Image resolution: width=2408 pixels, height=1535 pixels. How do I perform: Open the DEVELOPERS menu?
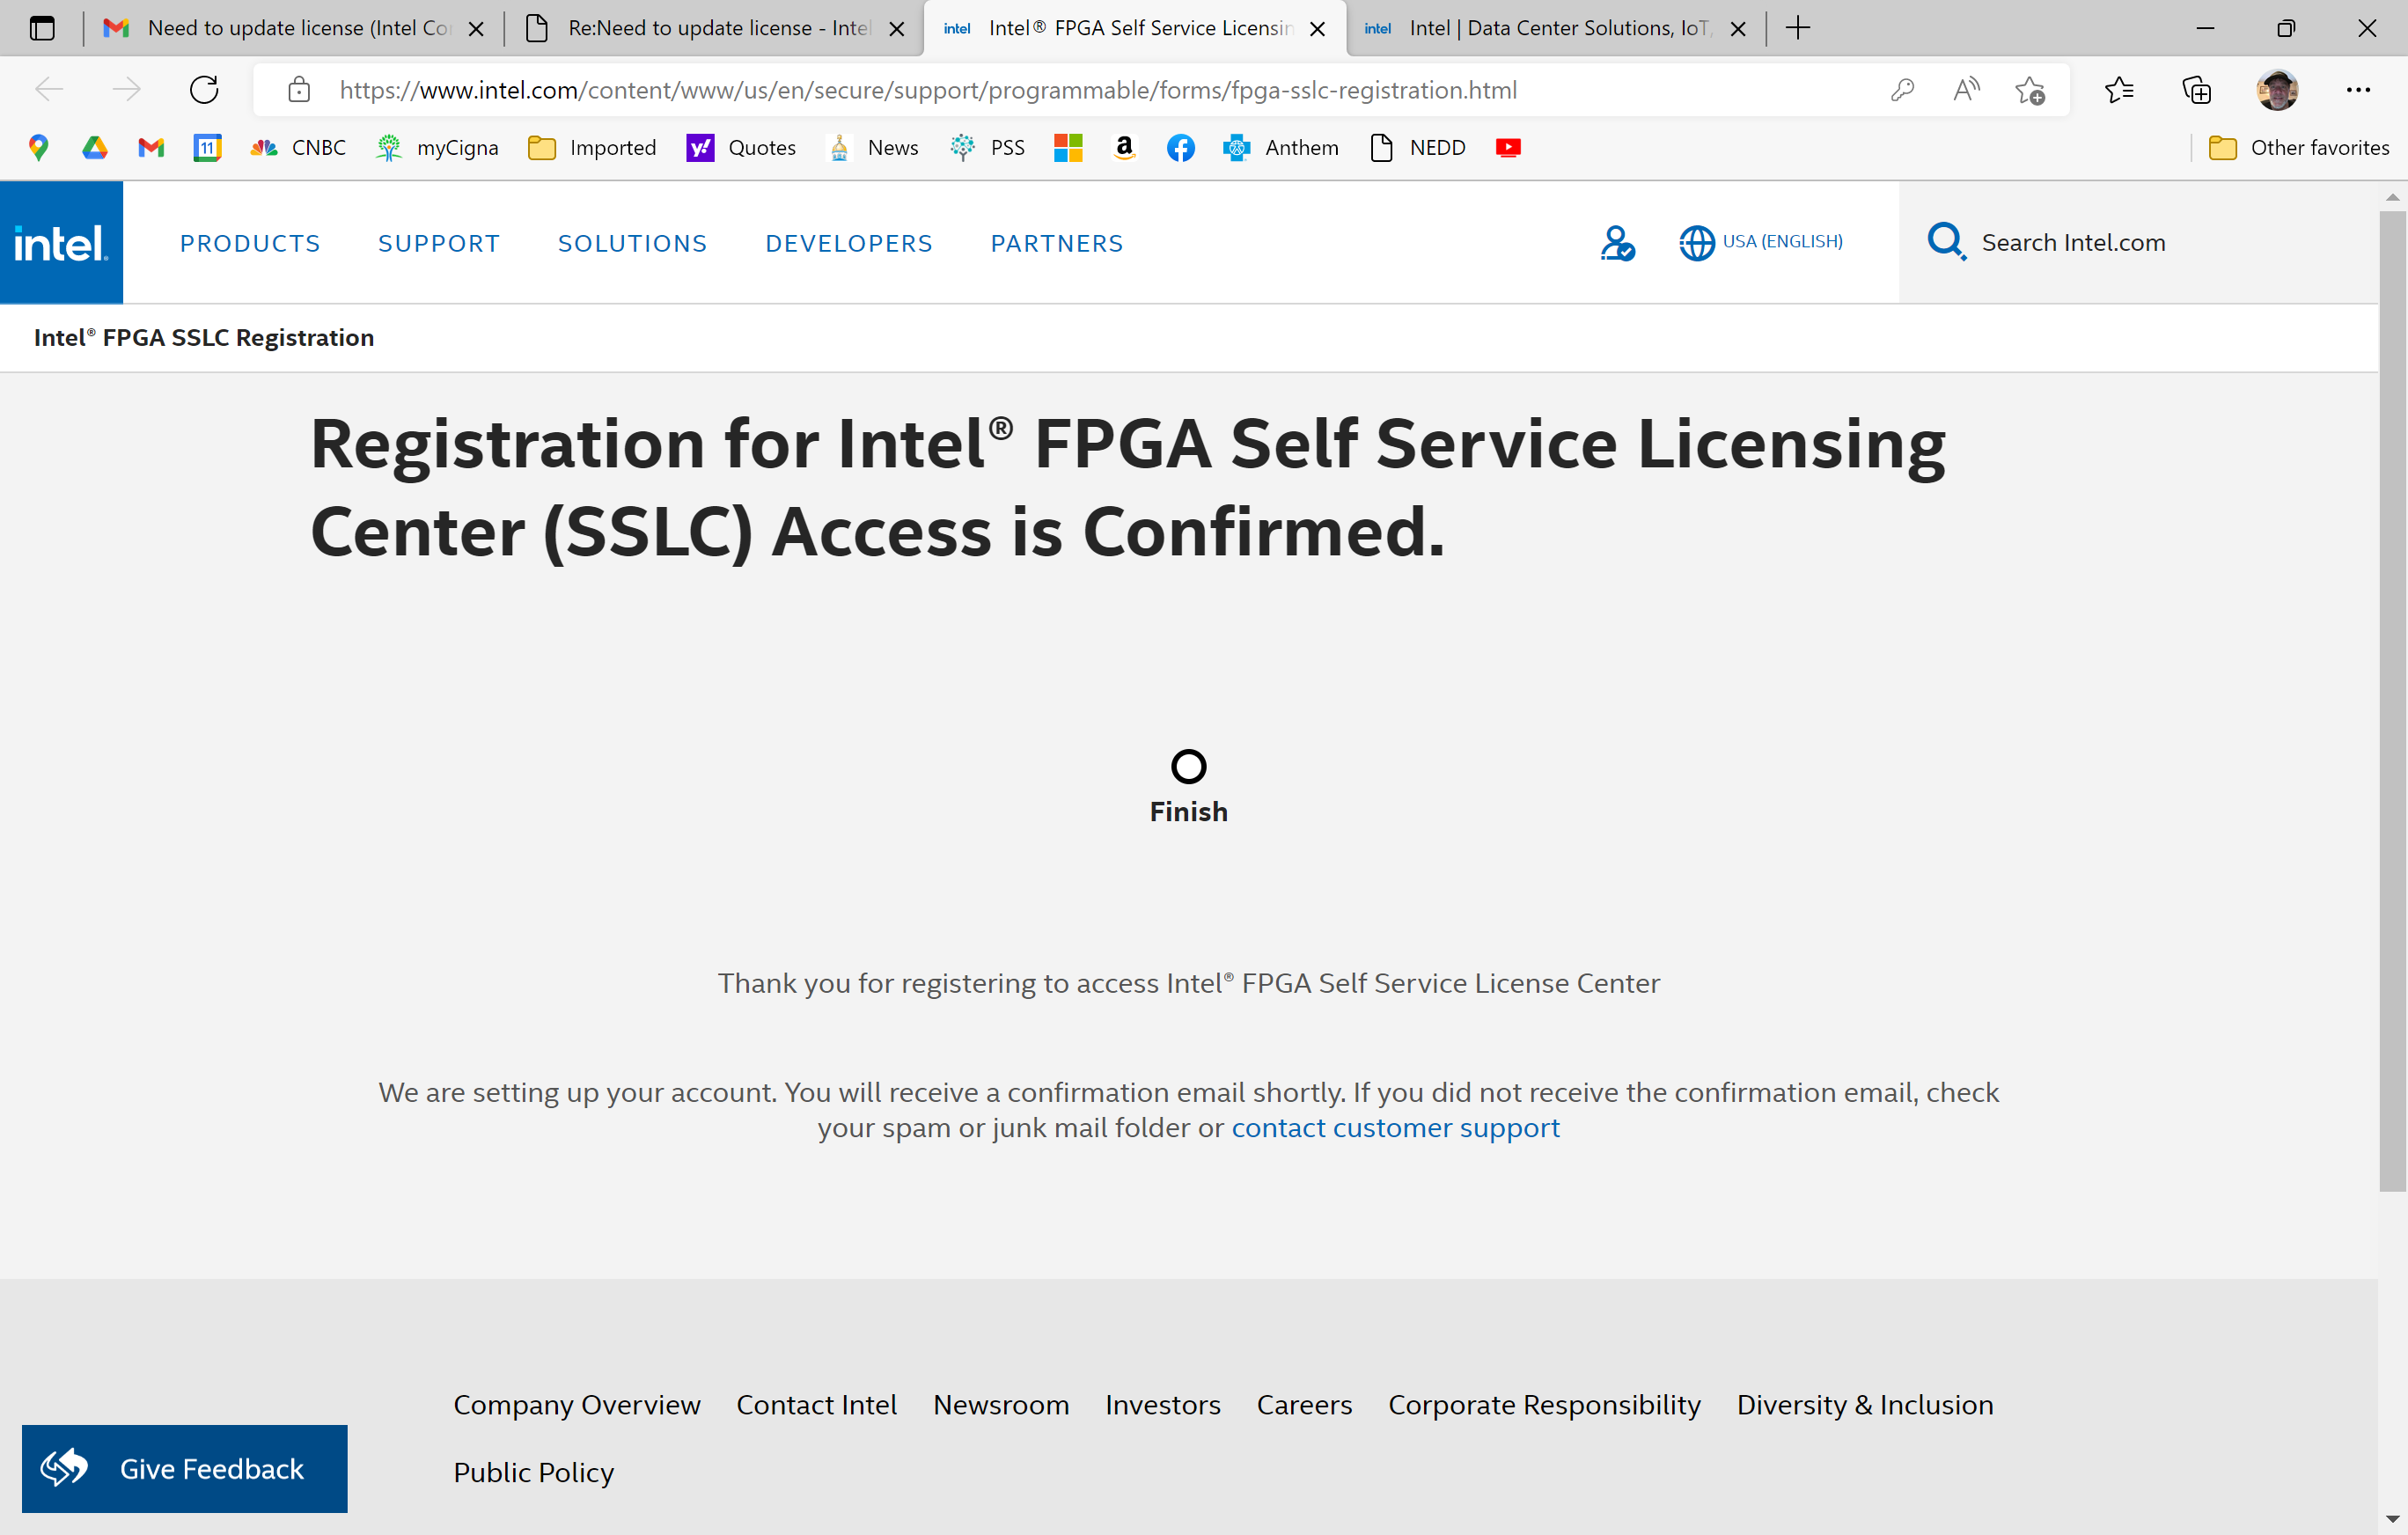[x=848, y=242]
